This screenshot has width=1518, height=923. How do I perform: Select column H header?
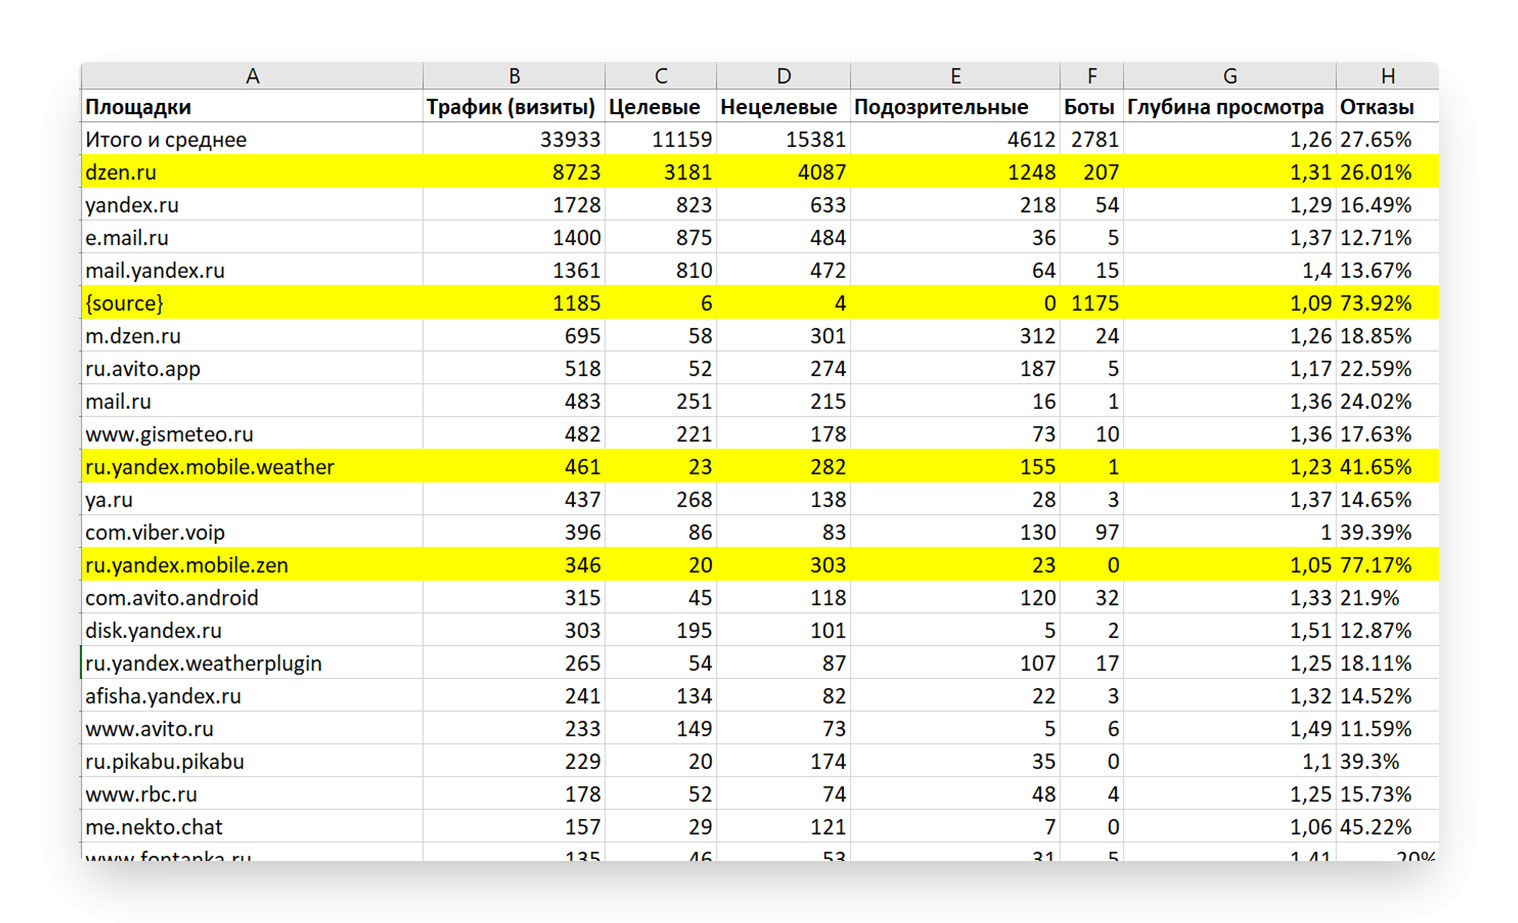pos(1388,76)
